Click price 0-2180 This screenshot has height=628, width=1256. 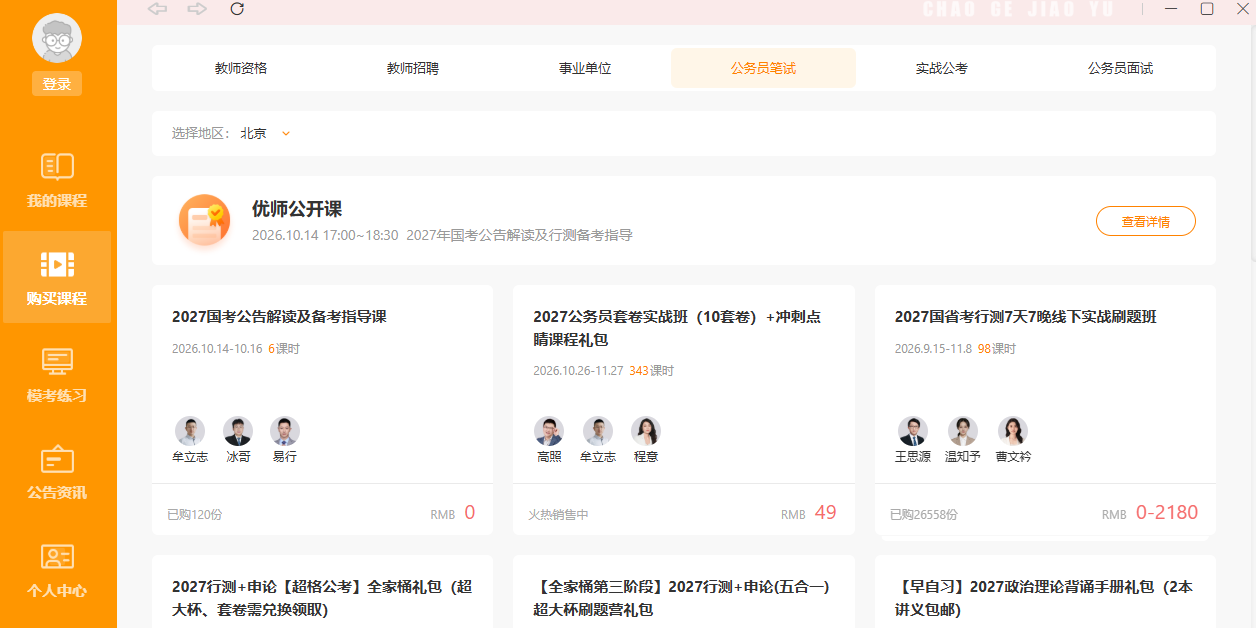pyautogui.click(x=1167, y=513)
